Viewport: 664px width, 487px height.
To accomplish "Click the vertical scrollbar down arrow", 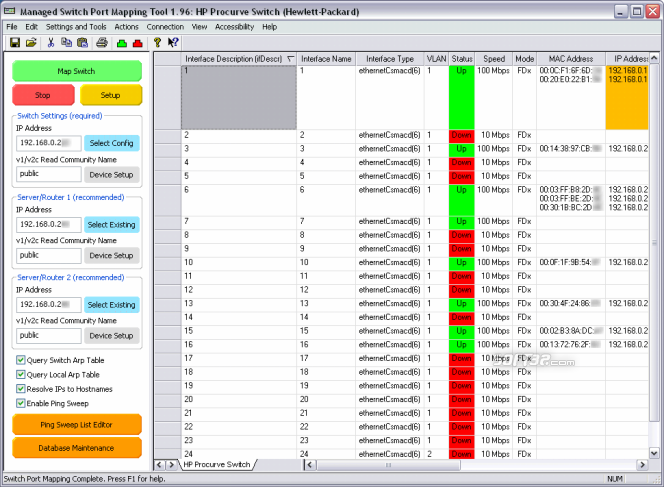I will click(x=654, y=453).
